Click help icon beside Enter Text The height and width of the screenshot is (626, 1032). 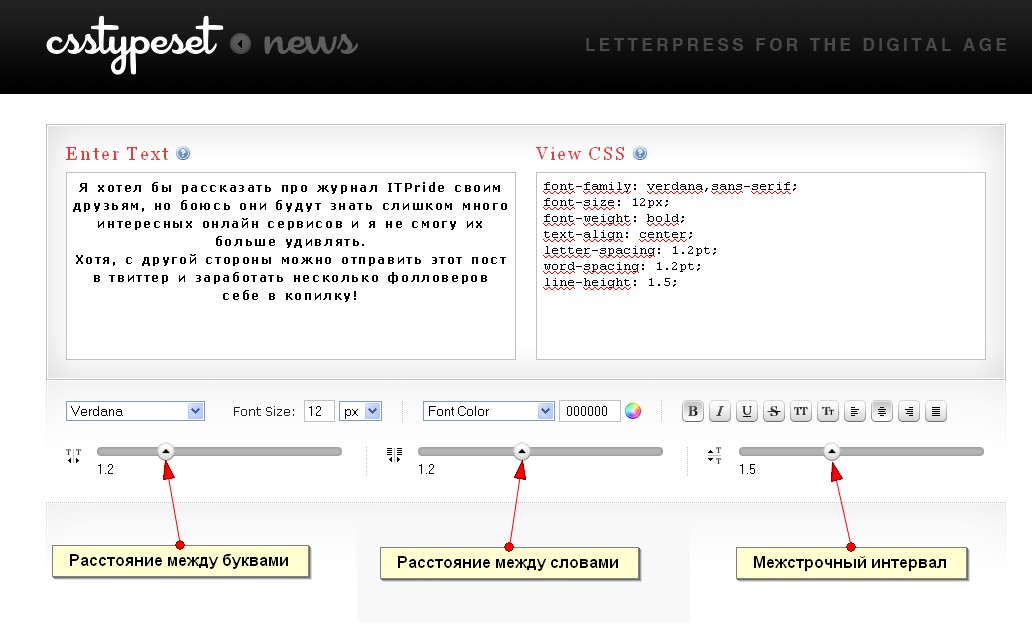[183, 154]
